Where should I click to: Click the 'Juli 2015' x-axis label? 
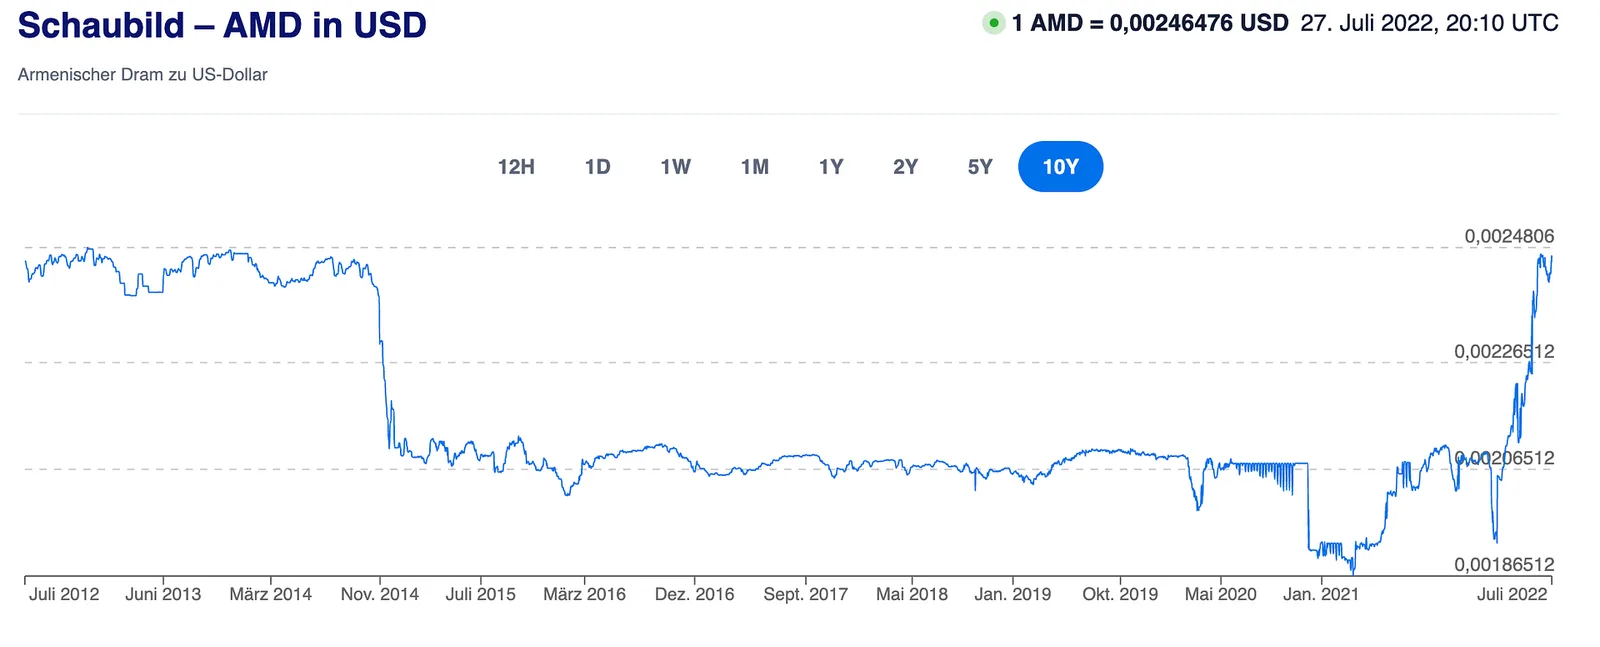481,594
